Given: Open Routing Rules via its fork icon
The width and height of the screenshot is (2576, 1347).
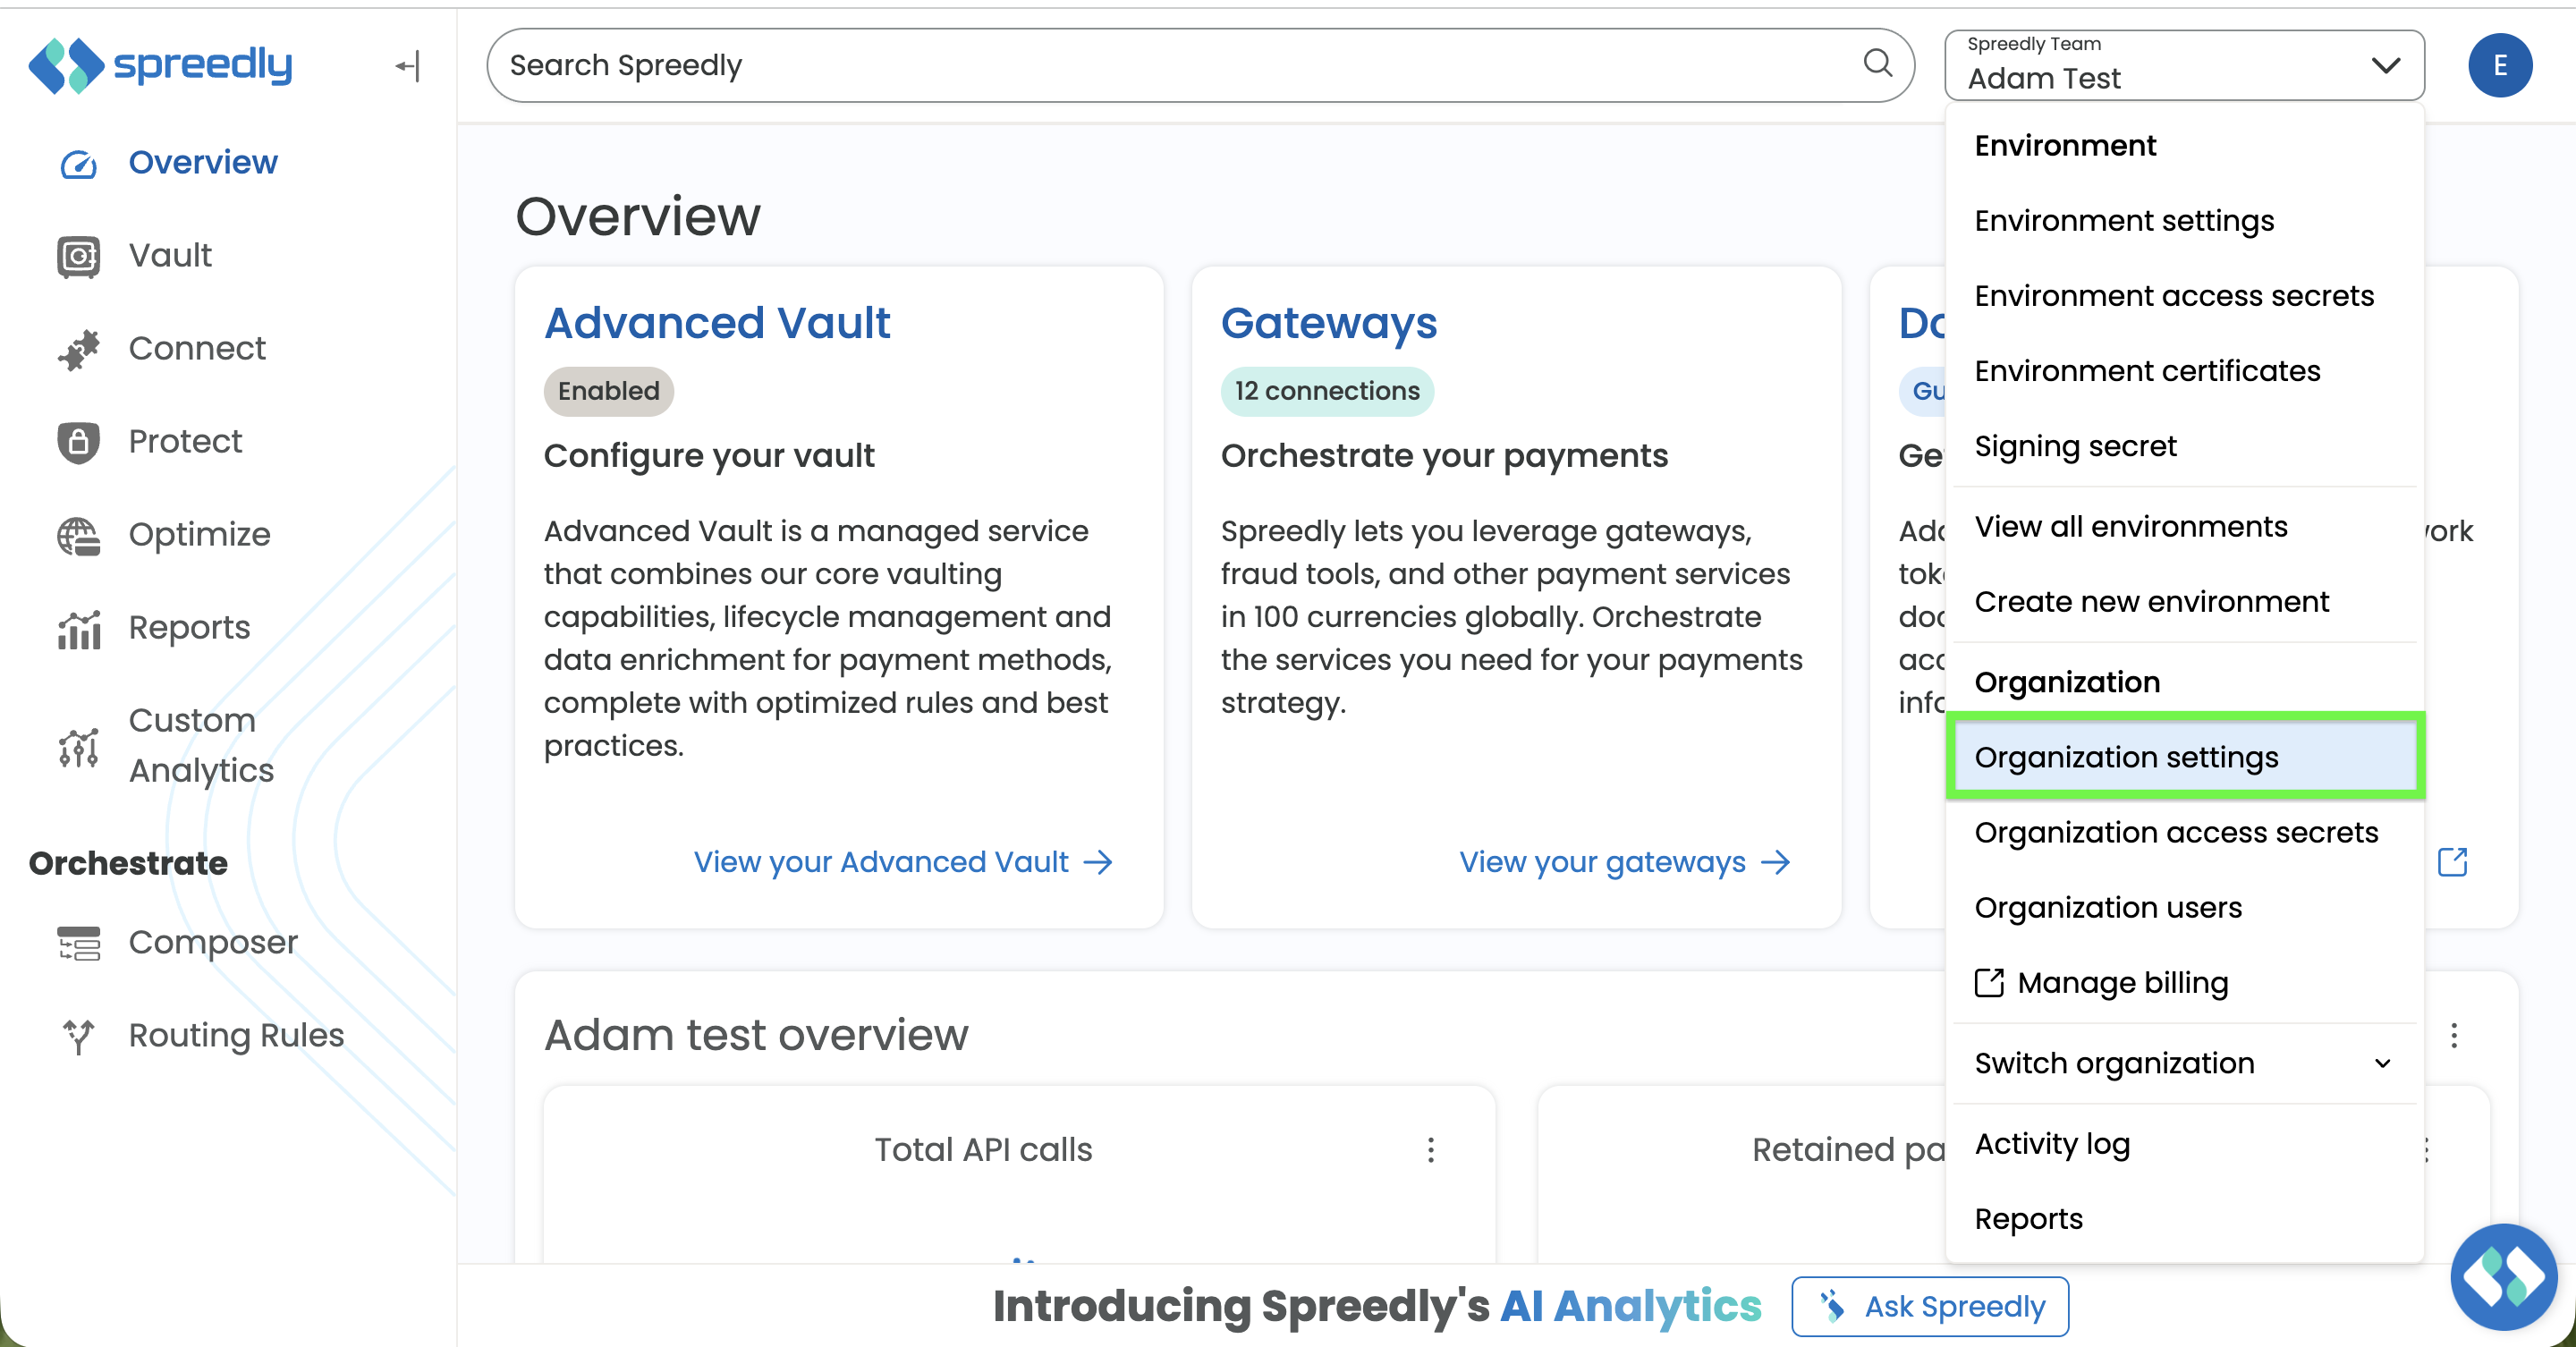Looking at the screenshot, I should (x=78, y=1036).
